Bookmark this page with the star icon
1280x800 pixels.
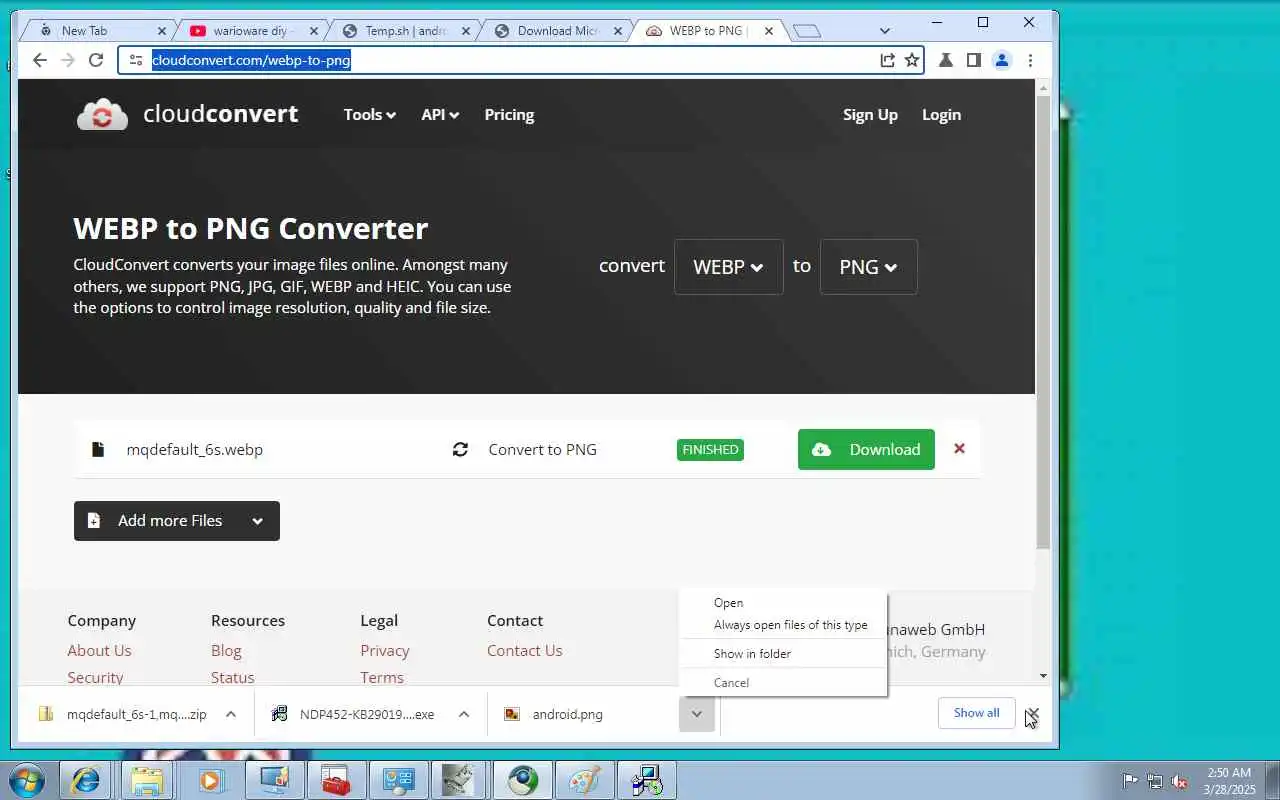coord(912,60)
